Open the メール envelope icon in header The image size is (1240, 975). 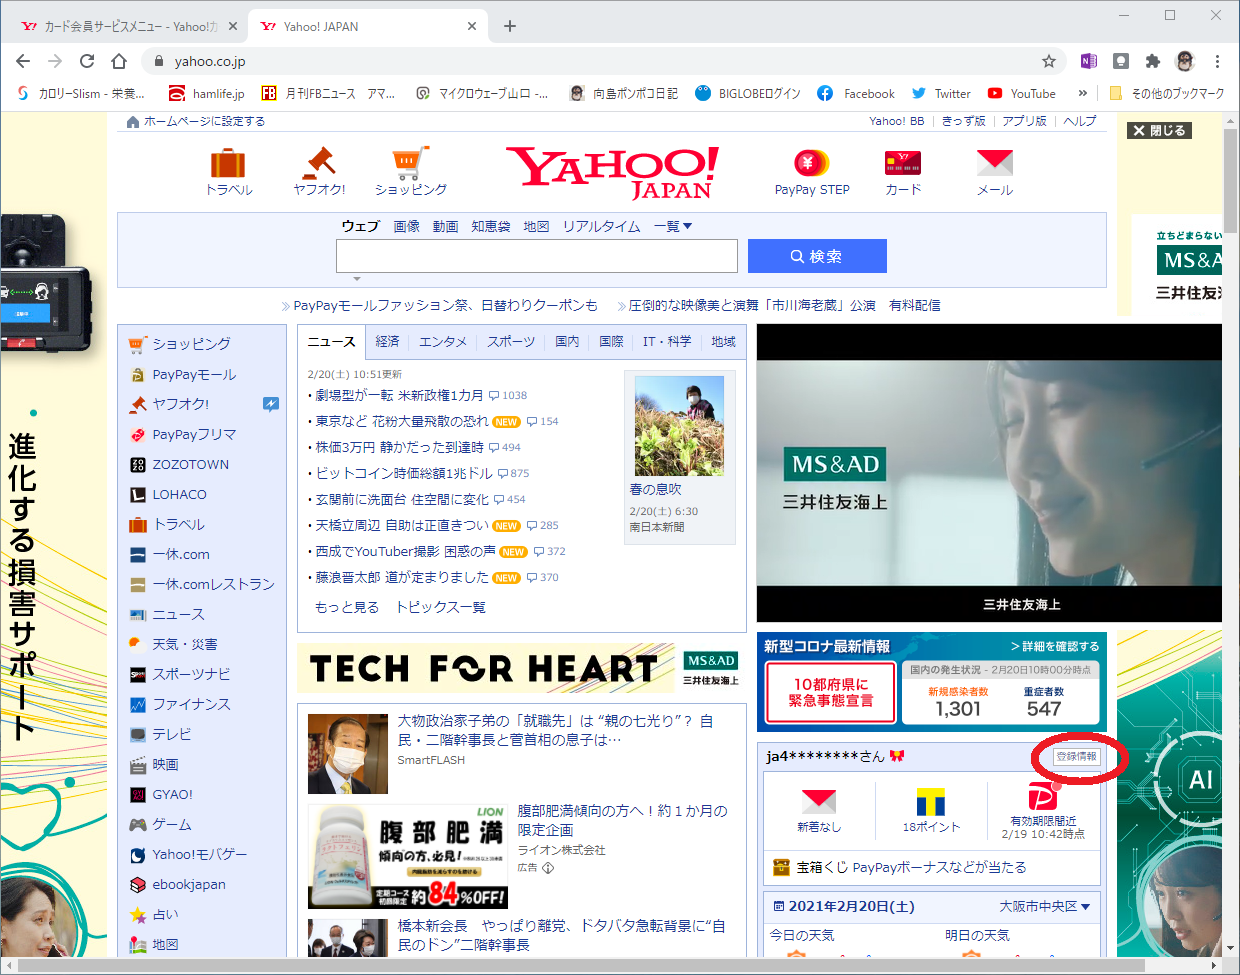(x=994, y=163)
